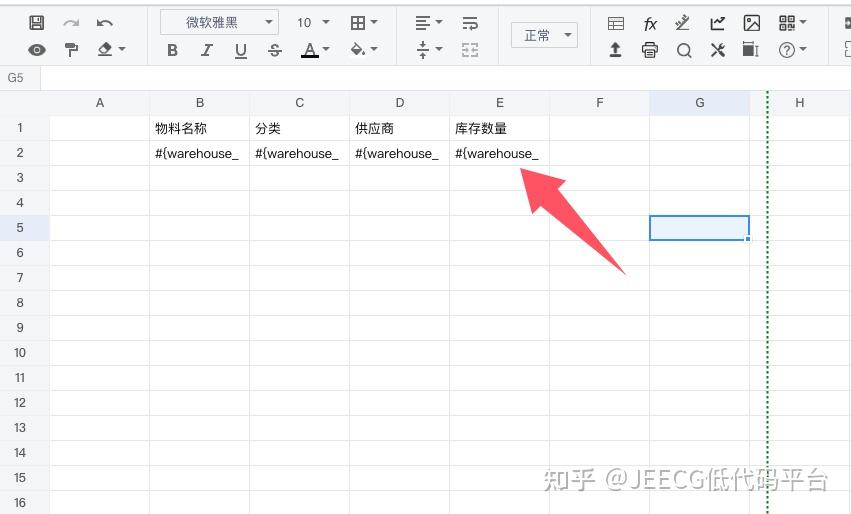This screenshot has width=851, height=514.
Task: Open report preview with eye icon
Action: [36, 50]
